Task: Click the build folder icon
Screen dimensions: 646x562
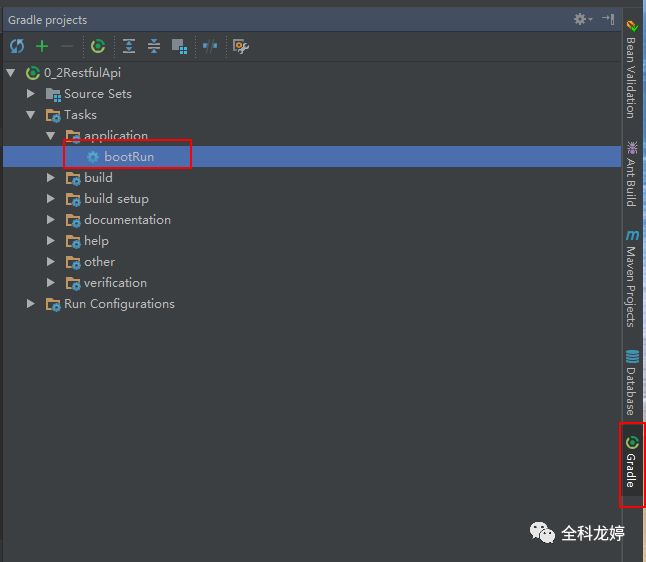Action: click(x=73, y=178)
